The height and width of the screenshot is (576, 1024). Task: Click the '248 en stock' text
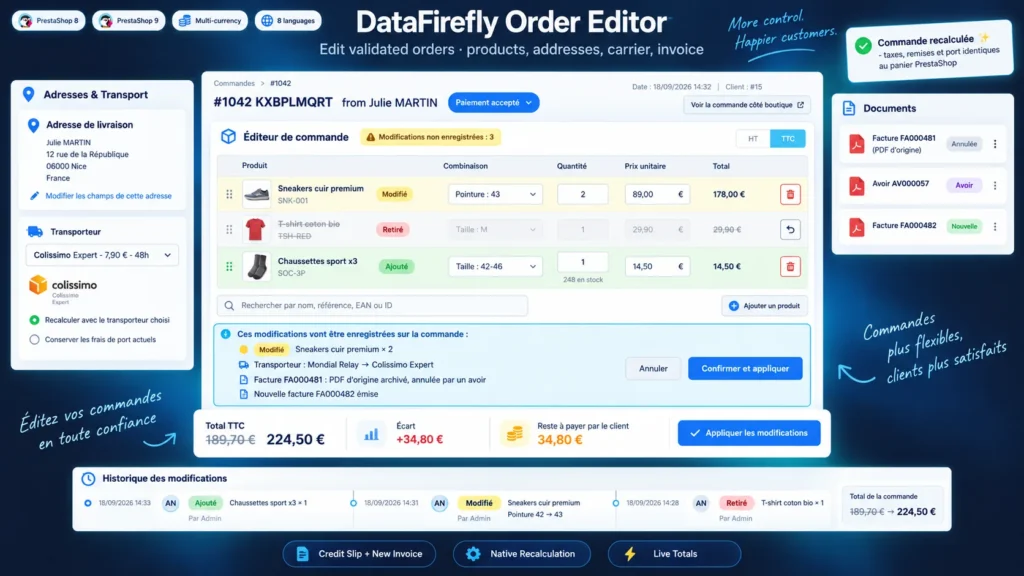583,280
